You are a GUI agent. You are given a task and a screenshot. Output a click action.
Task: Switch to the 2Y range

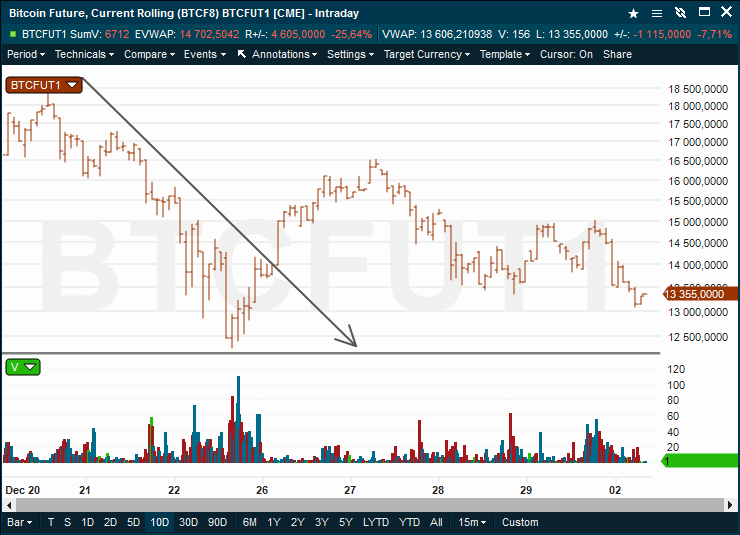pos(297,522)
